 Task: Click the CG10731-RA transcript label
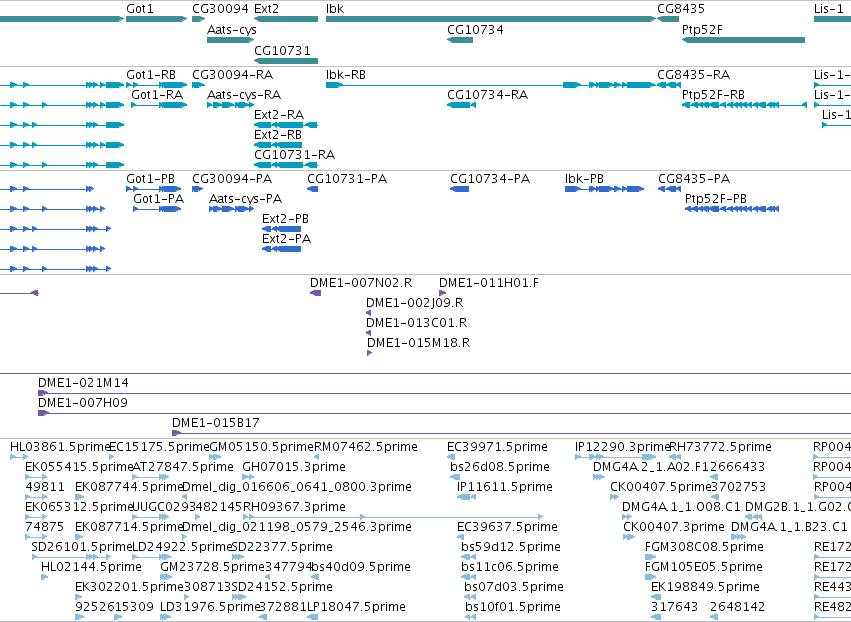[295, 155]
